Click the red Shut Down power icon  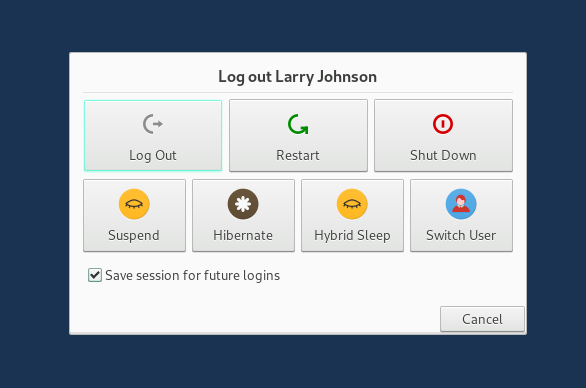443,124
